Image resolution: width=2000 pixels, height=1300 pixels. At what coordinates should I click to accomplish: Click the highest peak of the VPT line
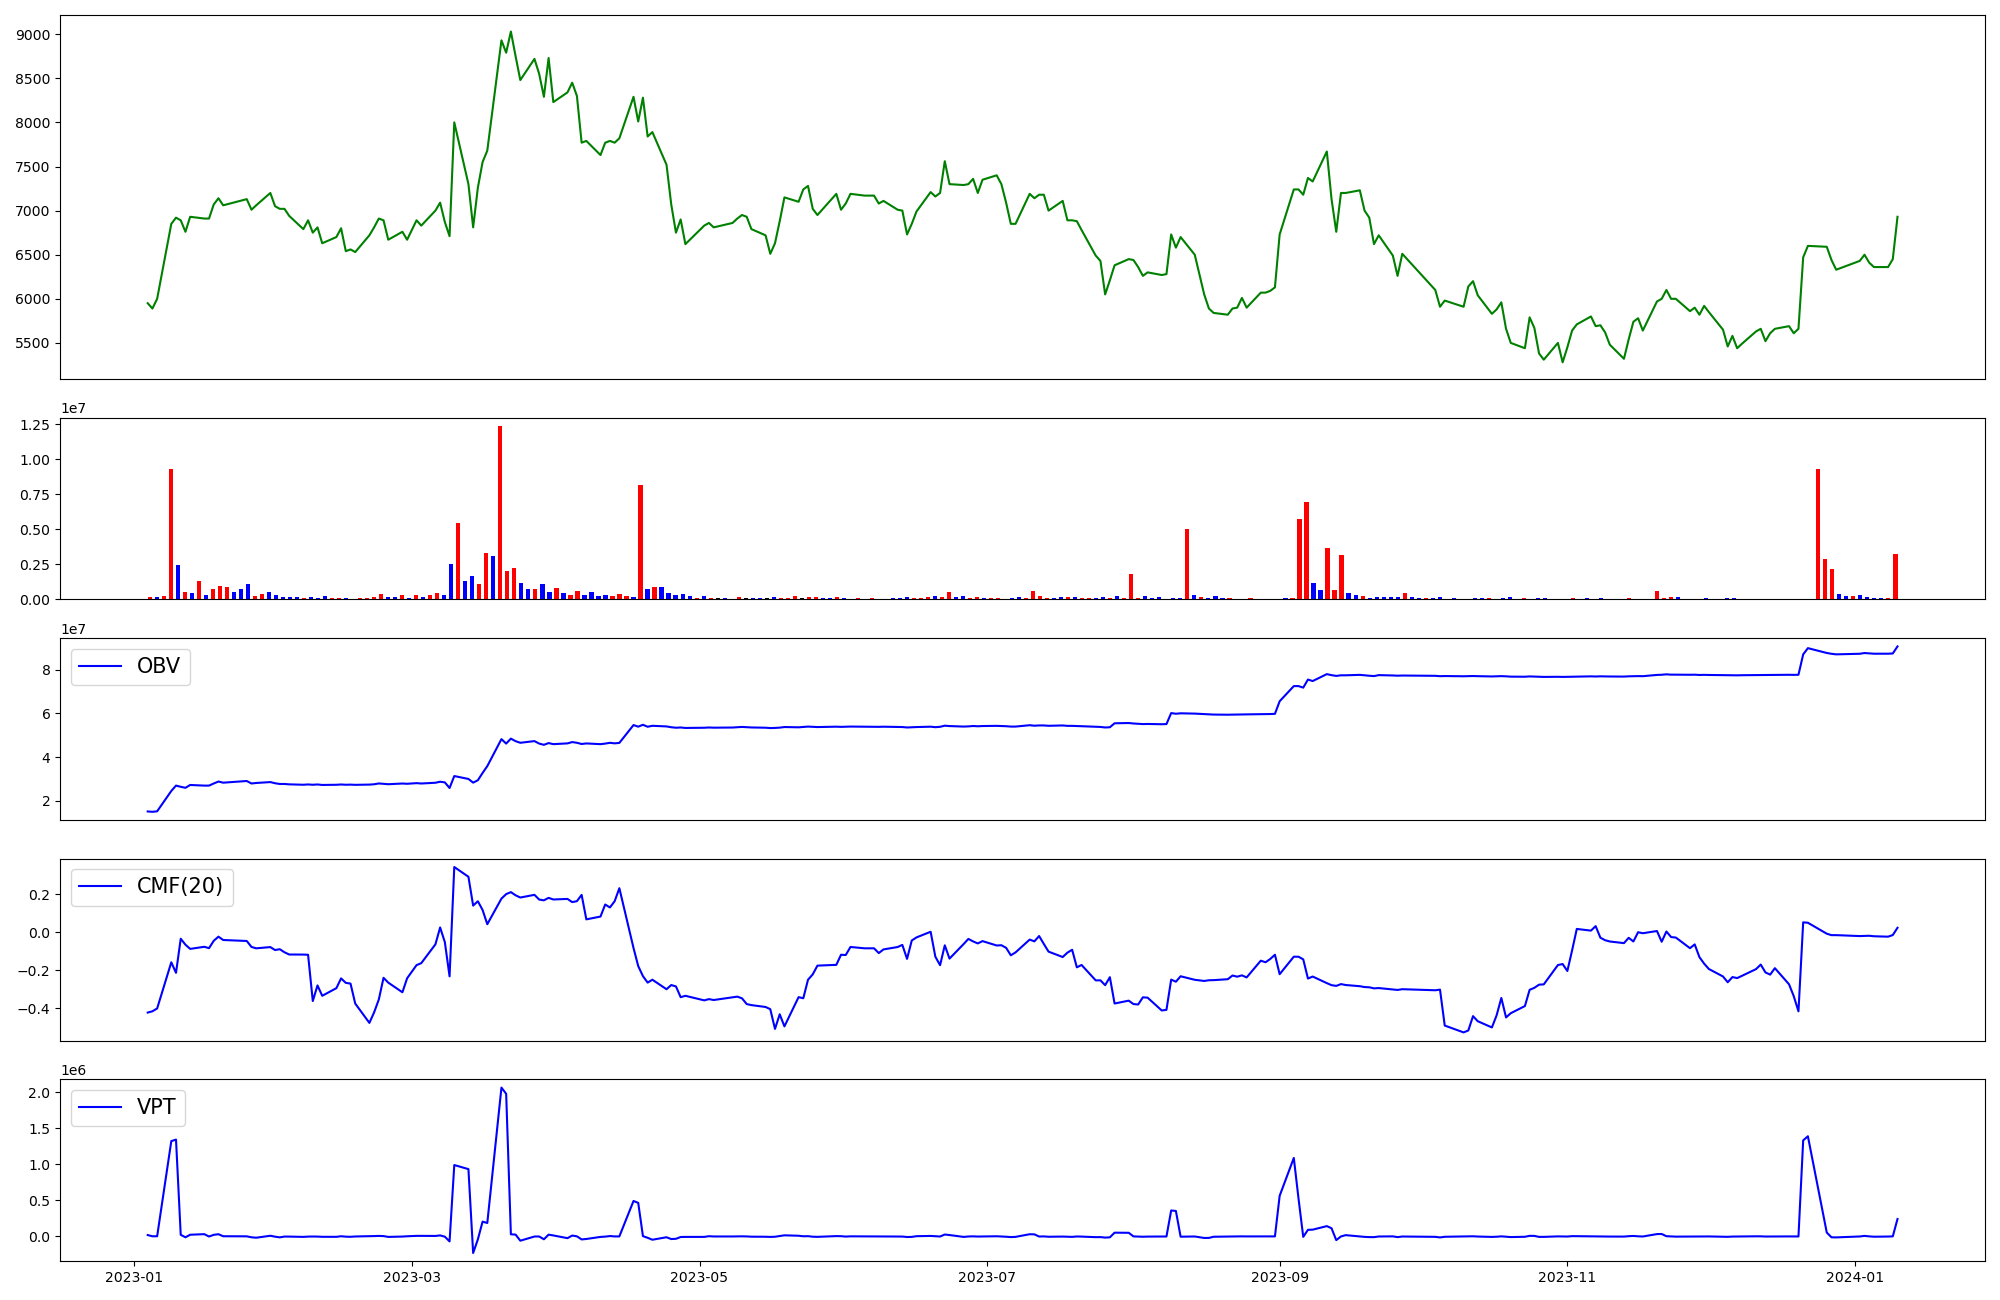click(x=501, y=1088)
